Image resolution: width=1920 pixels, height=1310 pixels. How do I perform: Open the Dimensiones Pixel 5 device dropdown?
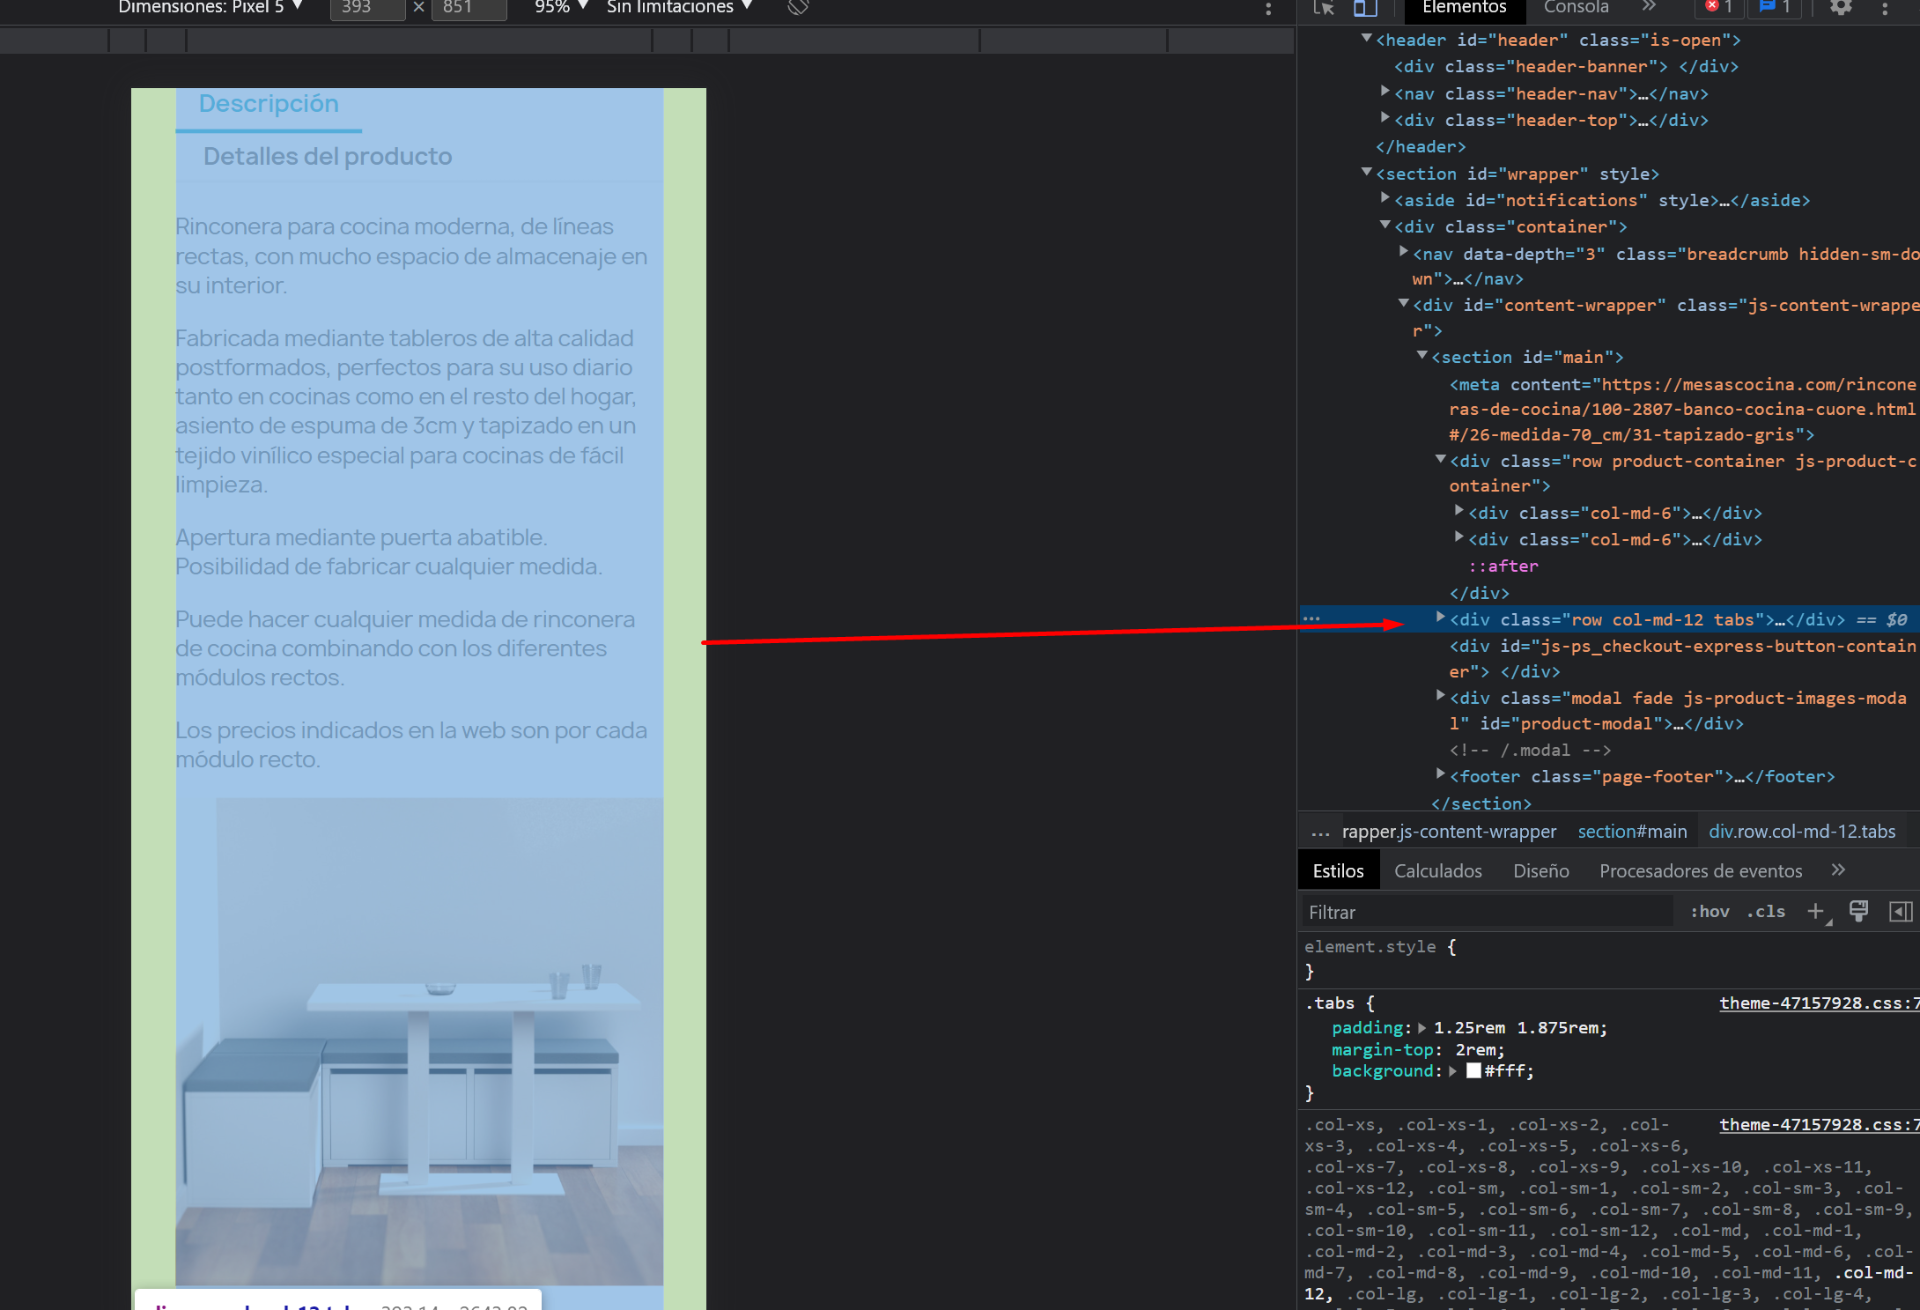[210, 7]
